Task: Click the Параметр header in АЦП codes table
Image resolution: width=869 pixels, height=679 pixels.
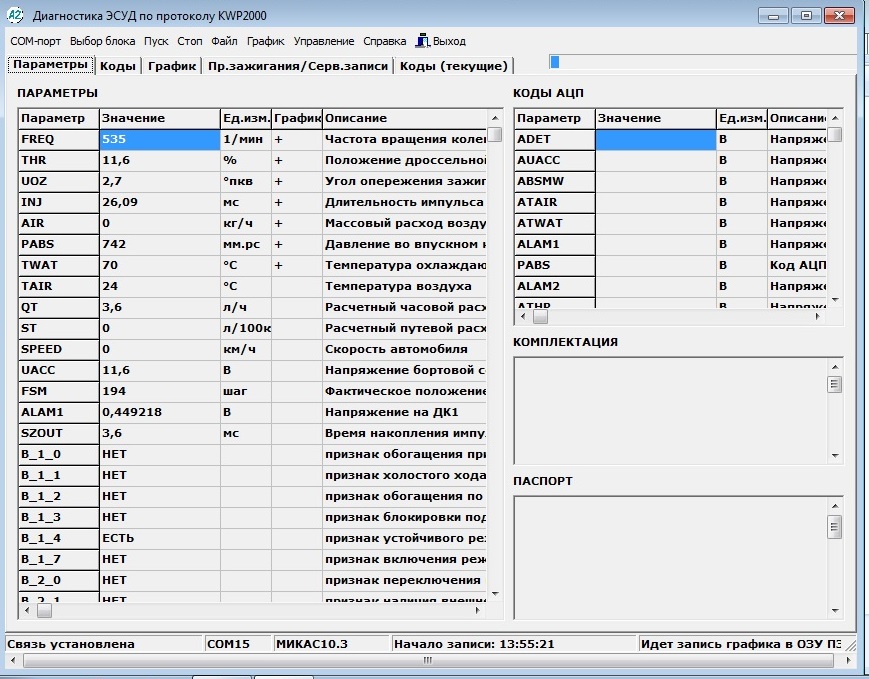Action: [x=554, y=118]
